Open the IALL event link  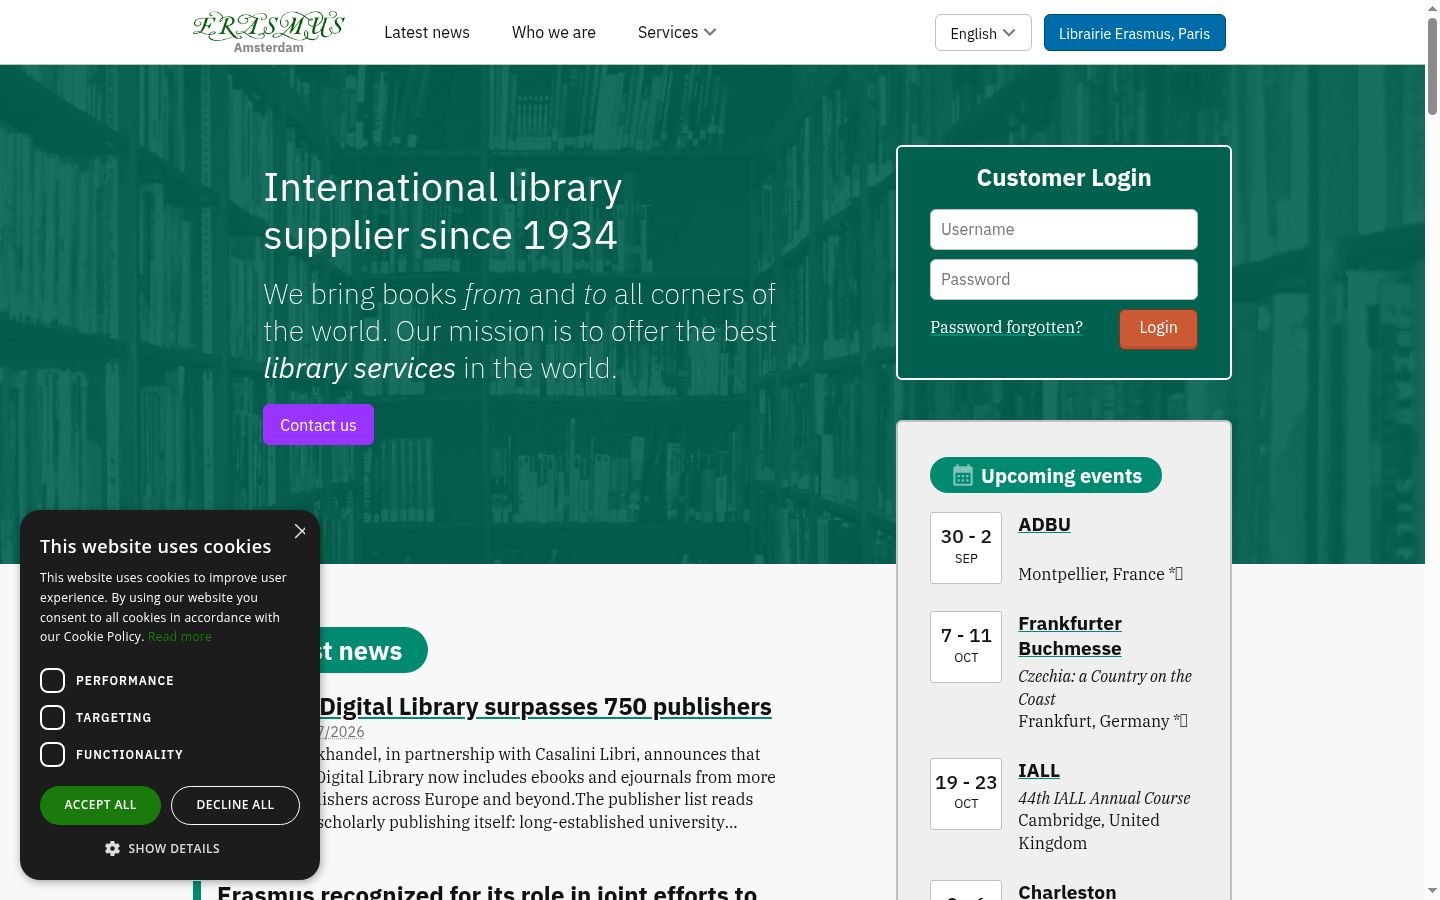tap(1039, 771)
